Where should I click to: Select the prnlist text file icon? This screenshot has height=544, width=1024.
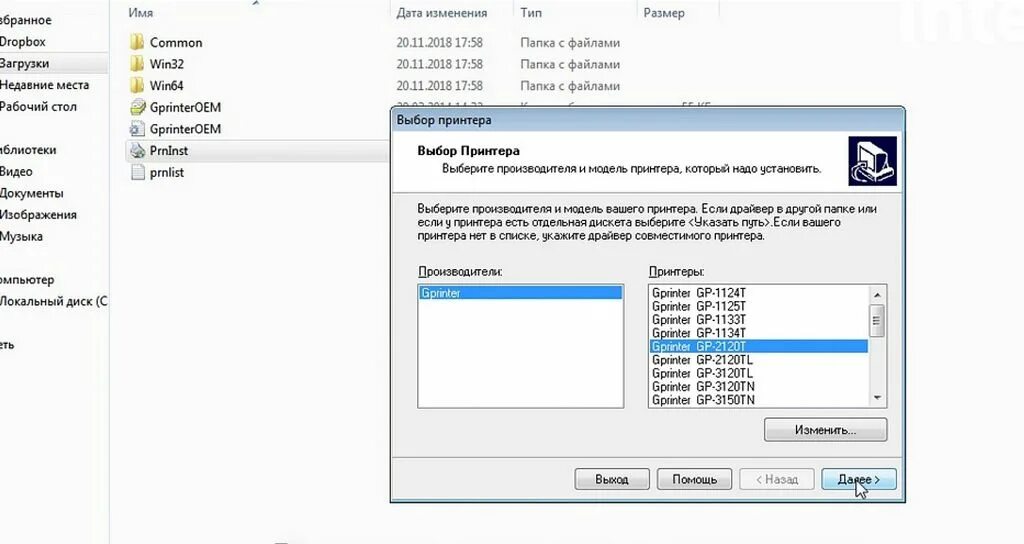click(x=137, y=172)
